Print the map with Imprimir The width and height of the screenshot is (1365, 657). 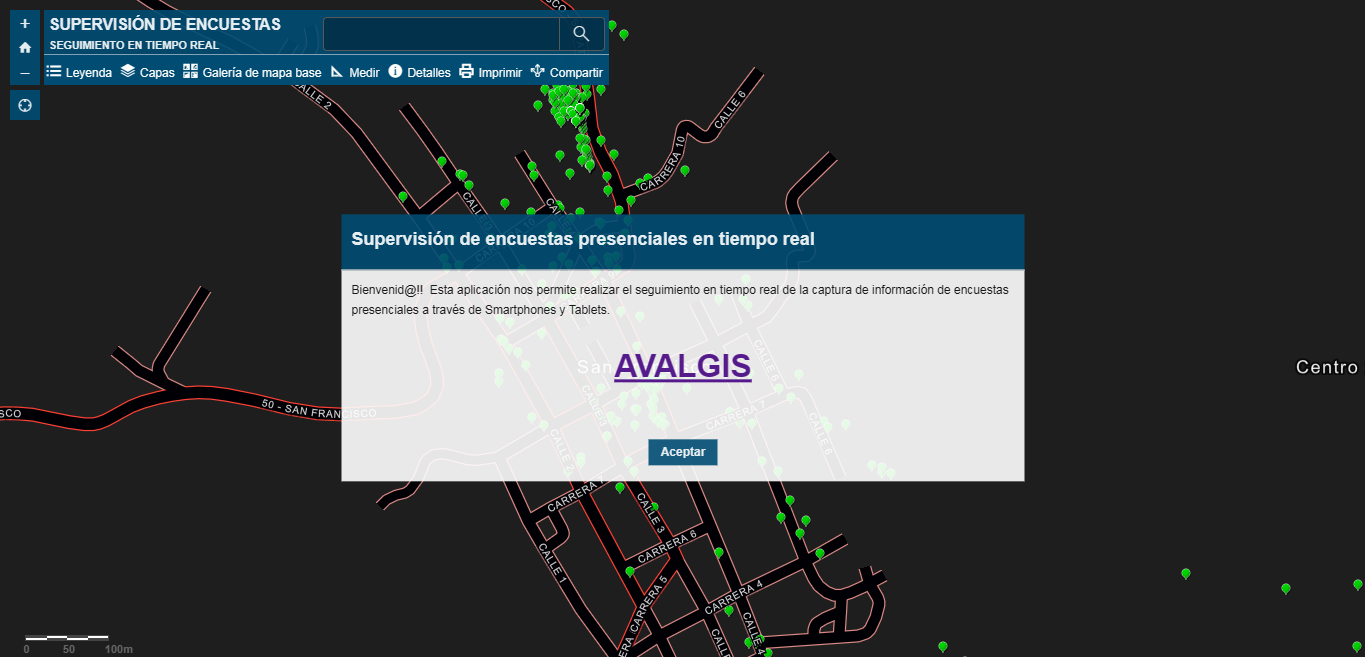490,72
